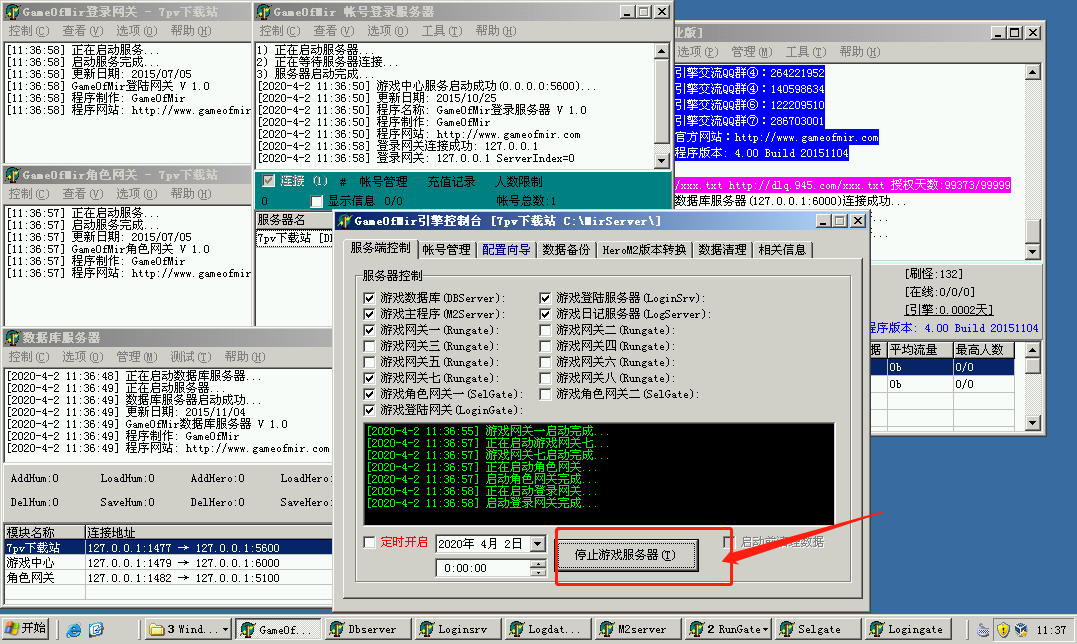Switch to 帐号管理 tab
Viewport: 1077px width, 644px height.
pyautogui.click(x=446, y=250)
